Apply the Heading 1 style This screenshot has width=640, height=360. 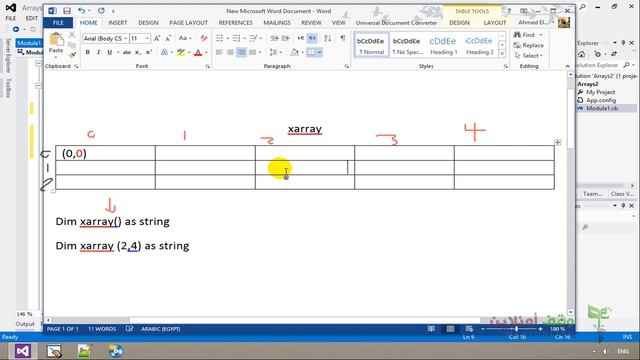click(443, 45)
